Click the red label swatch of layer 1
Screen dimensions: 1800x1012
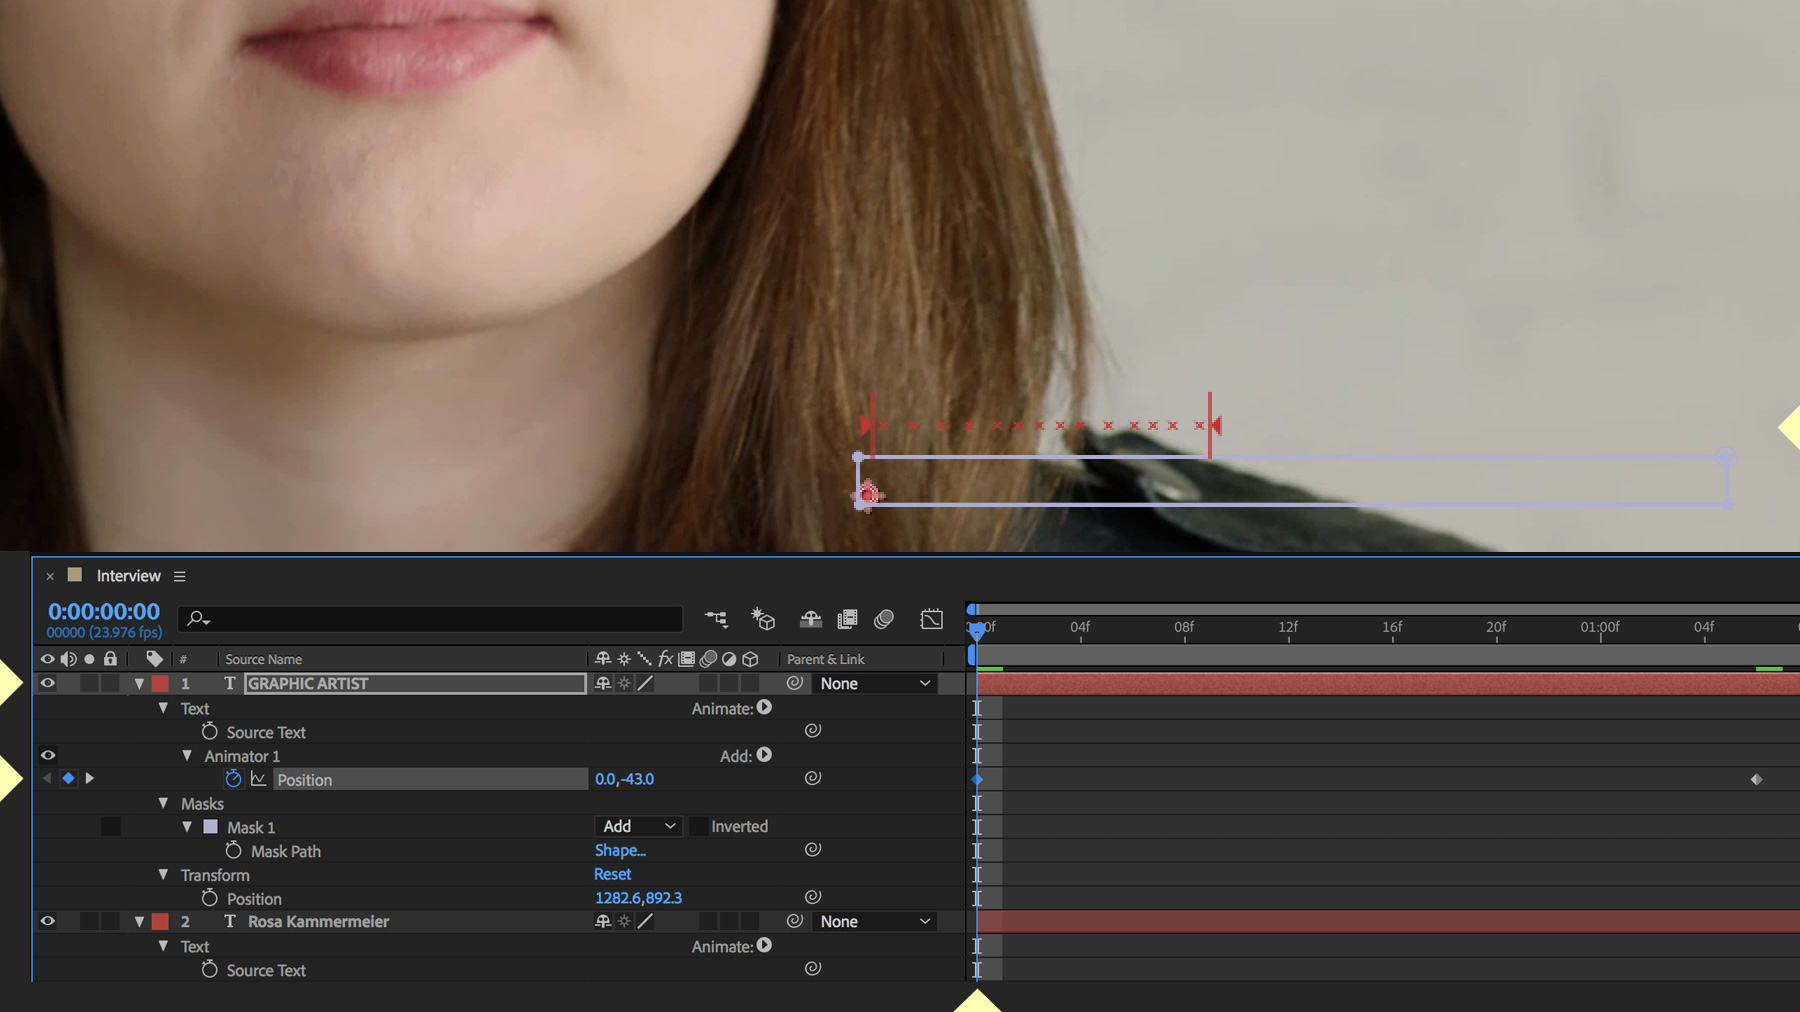(x=159, y=682)
